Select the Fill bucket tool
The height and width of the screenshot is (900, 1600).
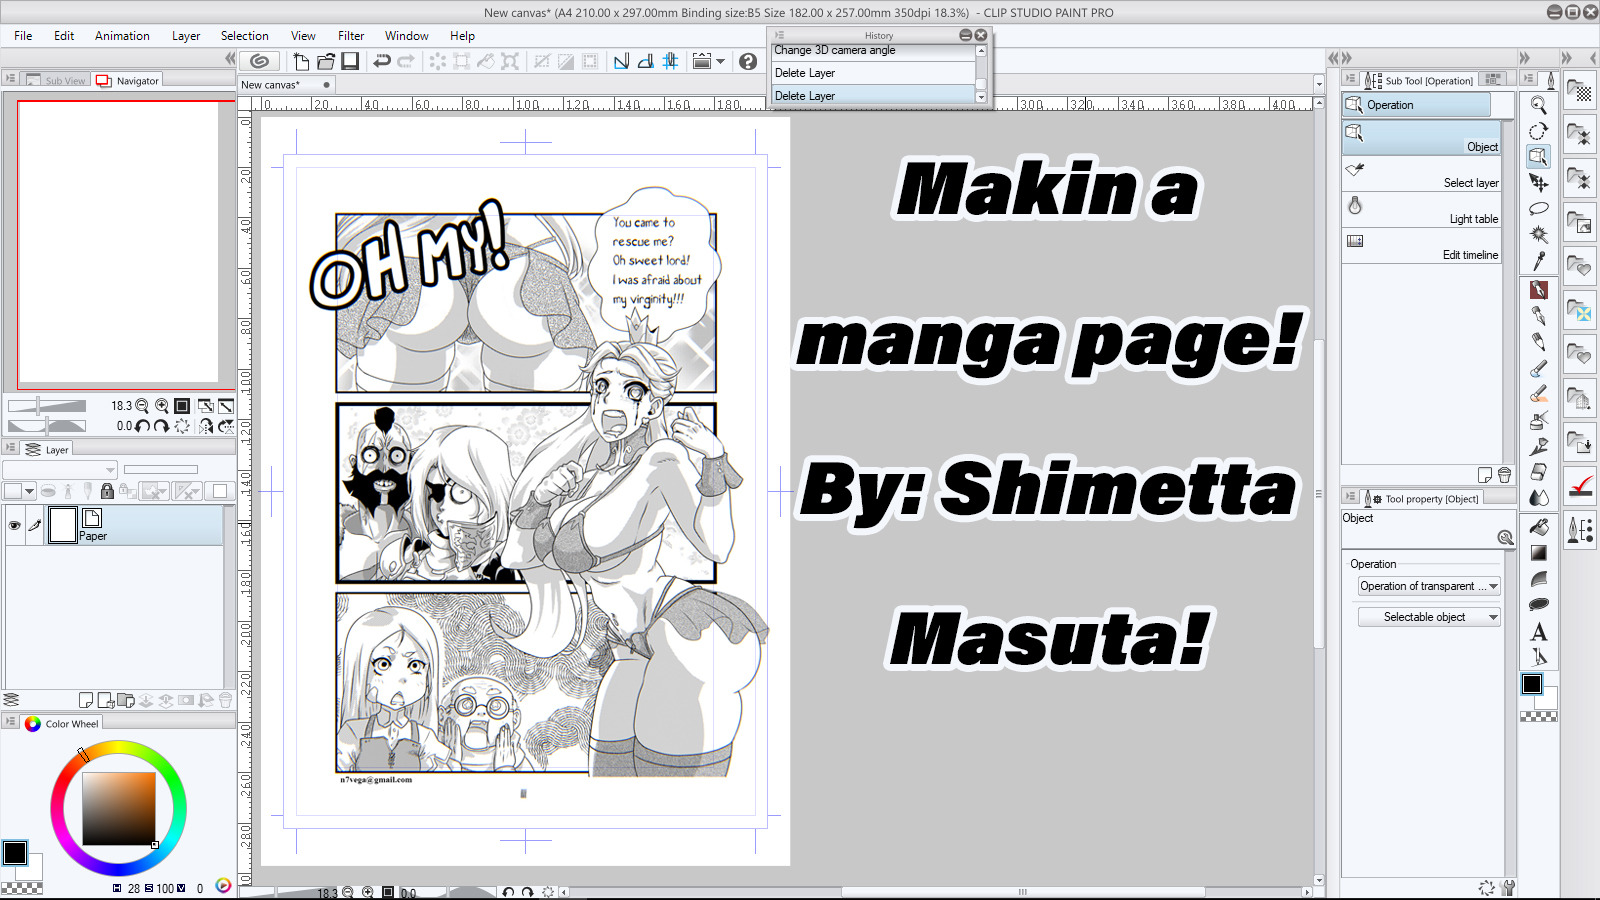coord(1538,526)
